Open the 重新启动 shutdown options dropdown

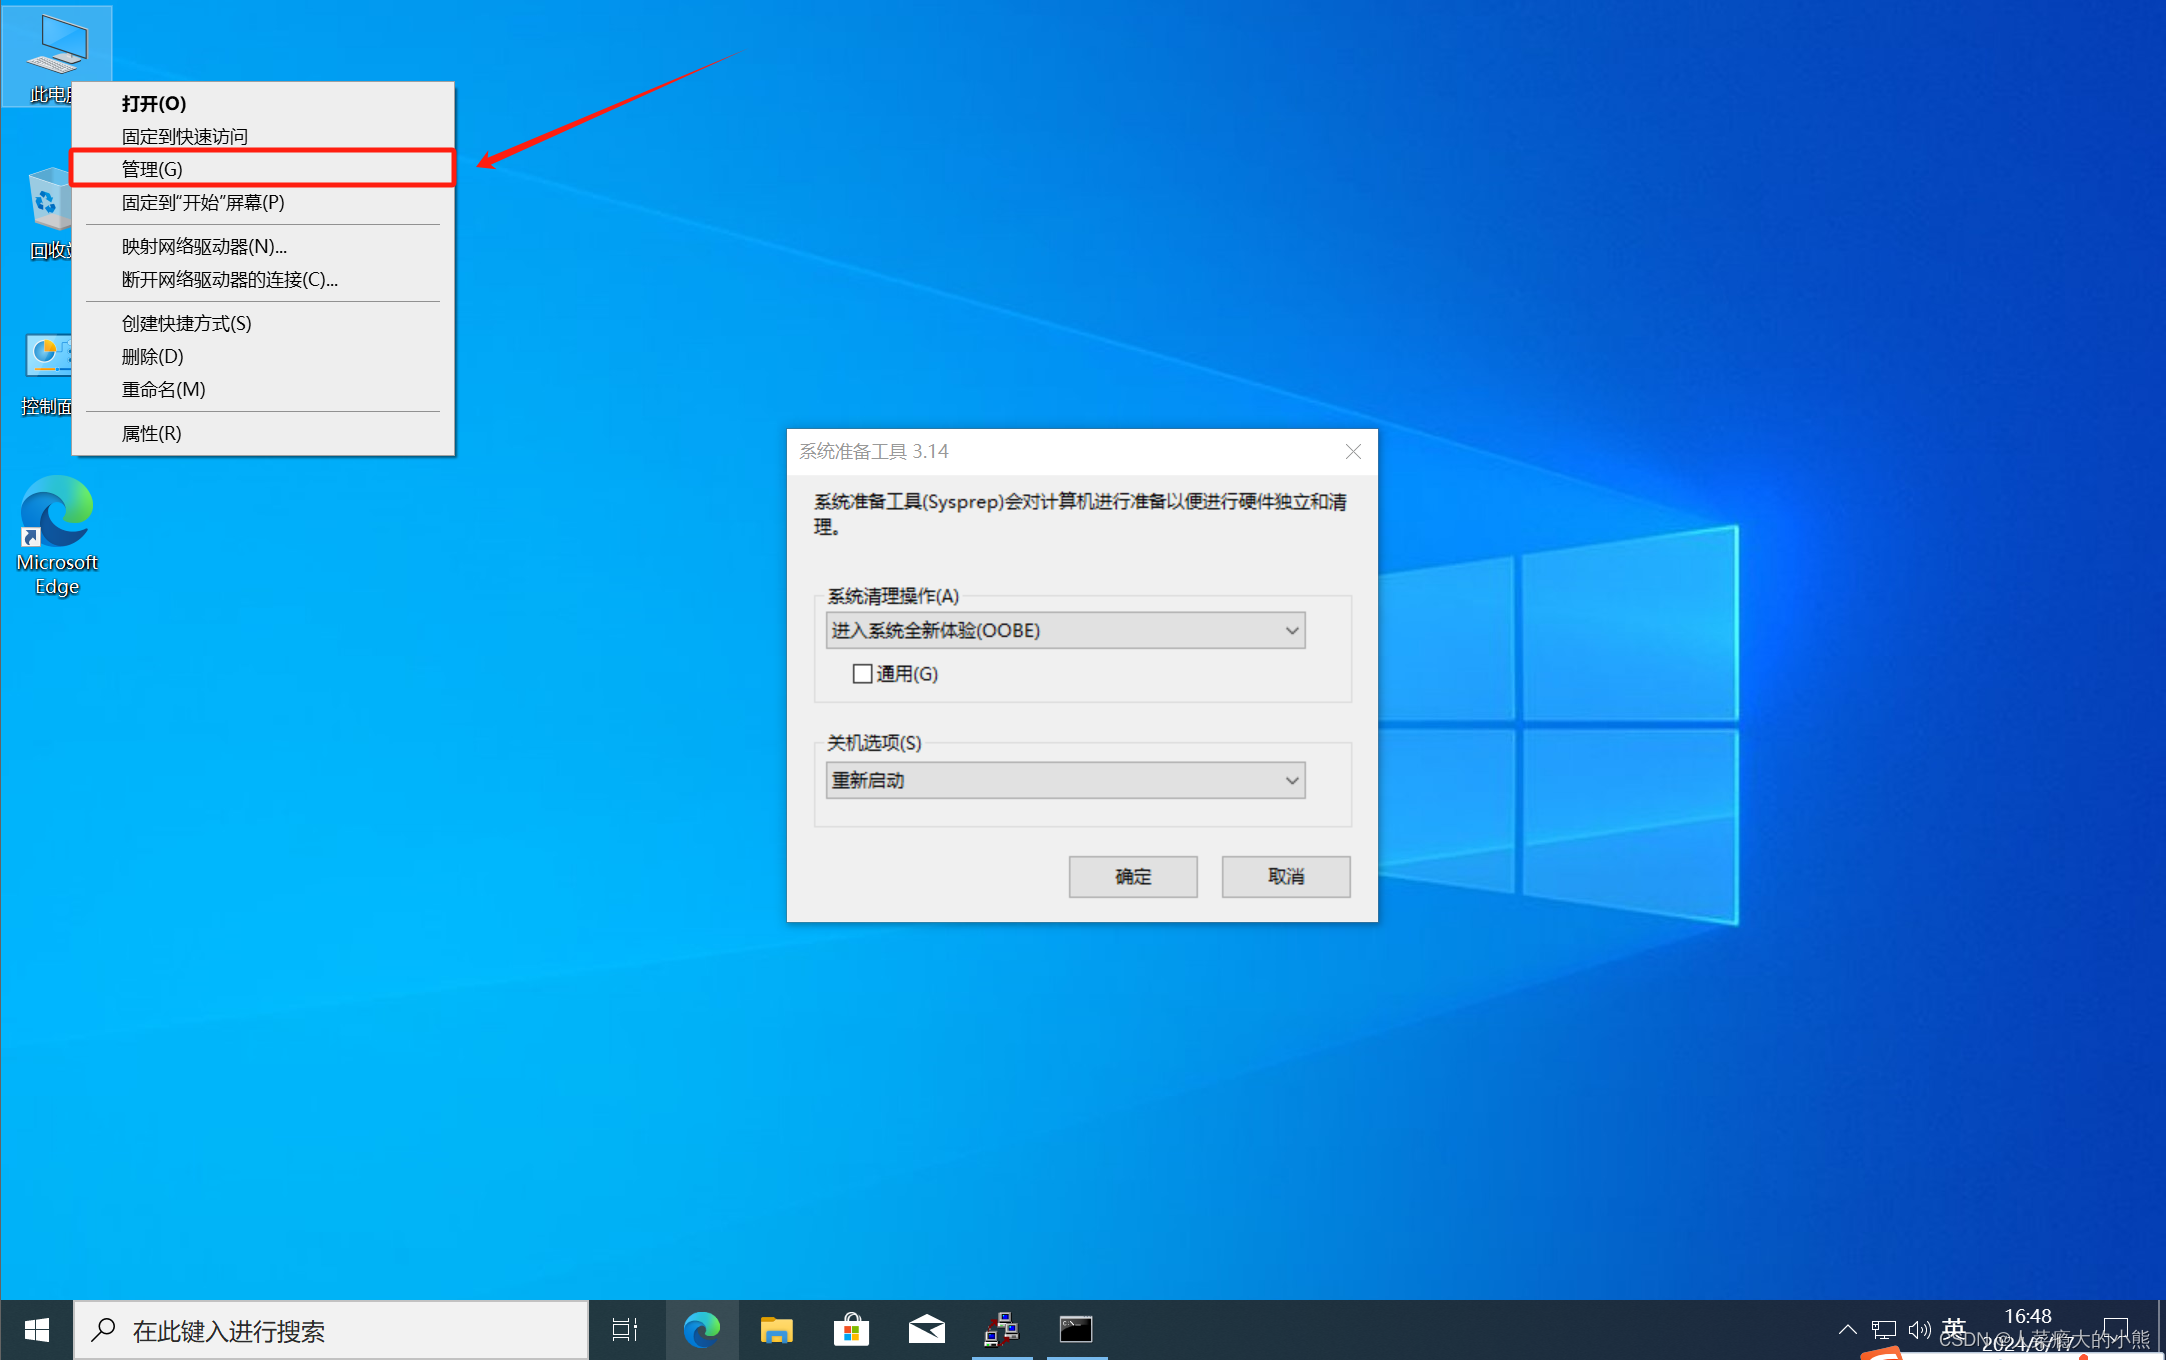coord(1065,780)
